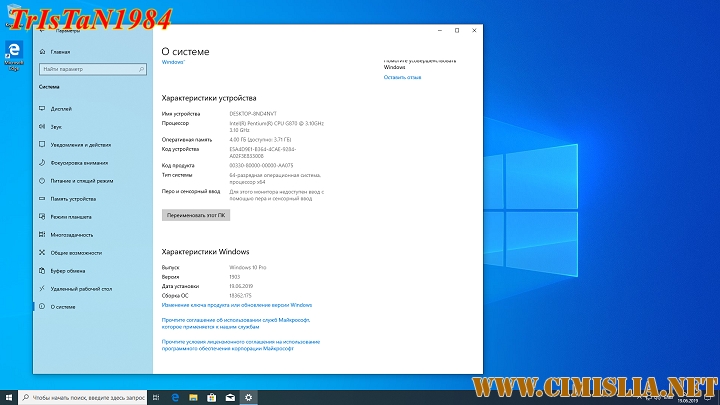Open the Microsoft services agreement link

click(x=236, y=323)
